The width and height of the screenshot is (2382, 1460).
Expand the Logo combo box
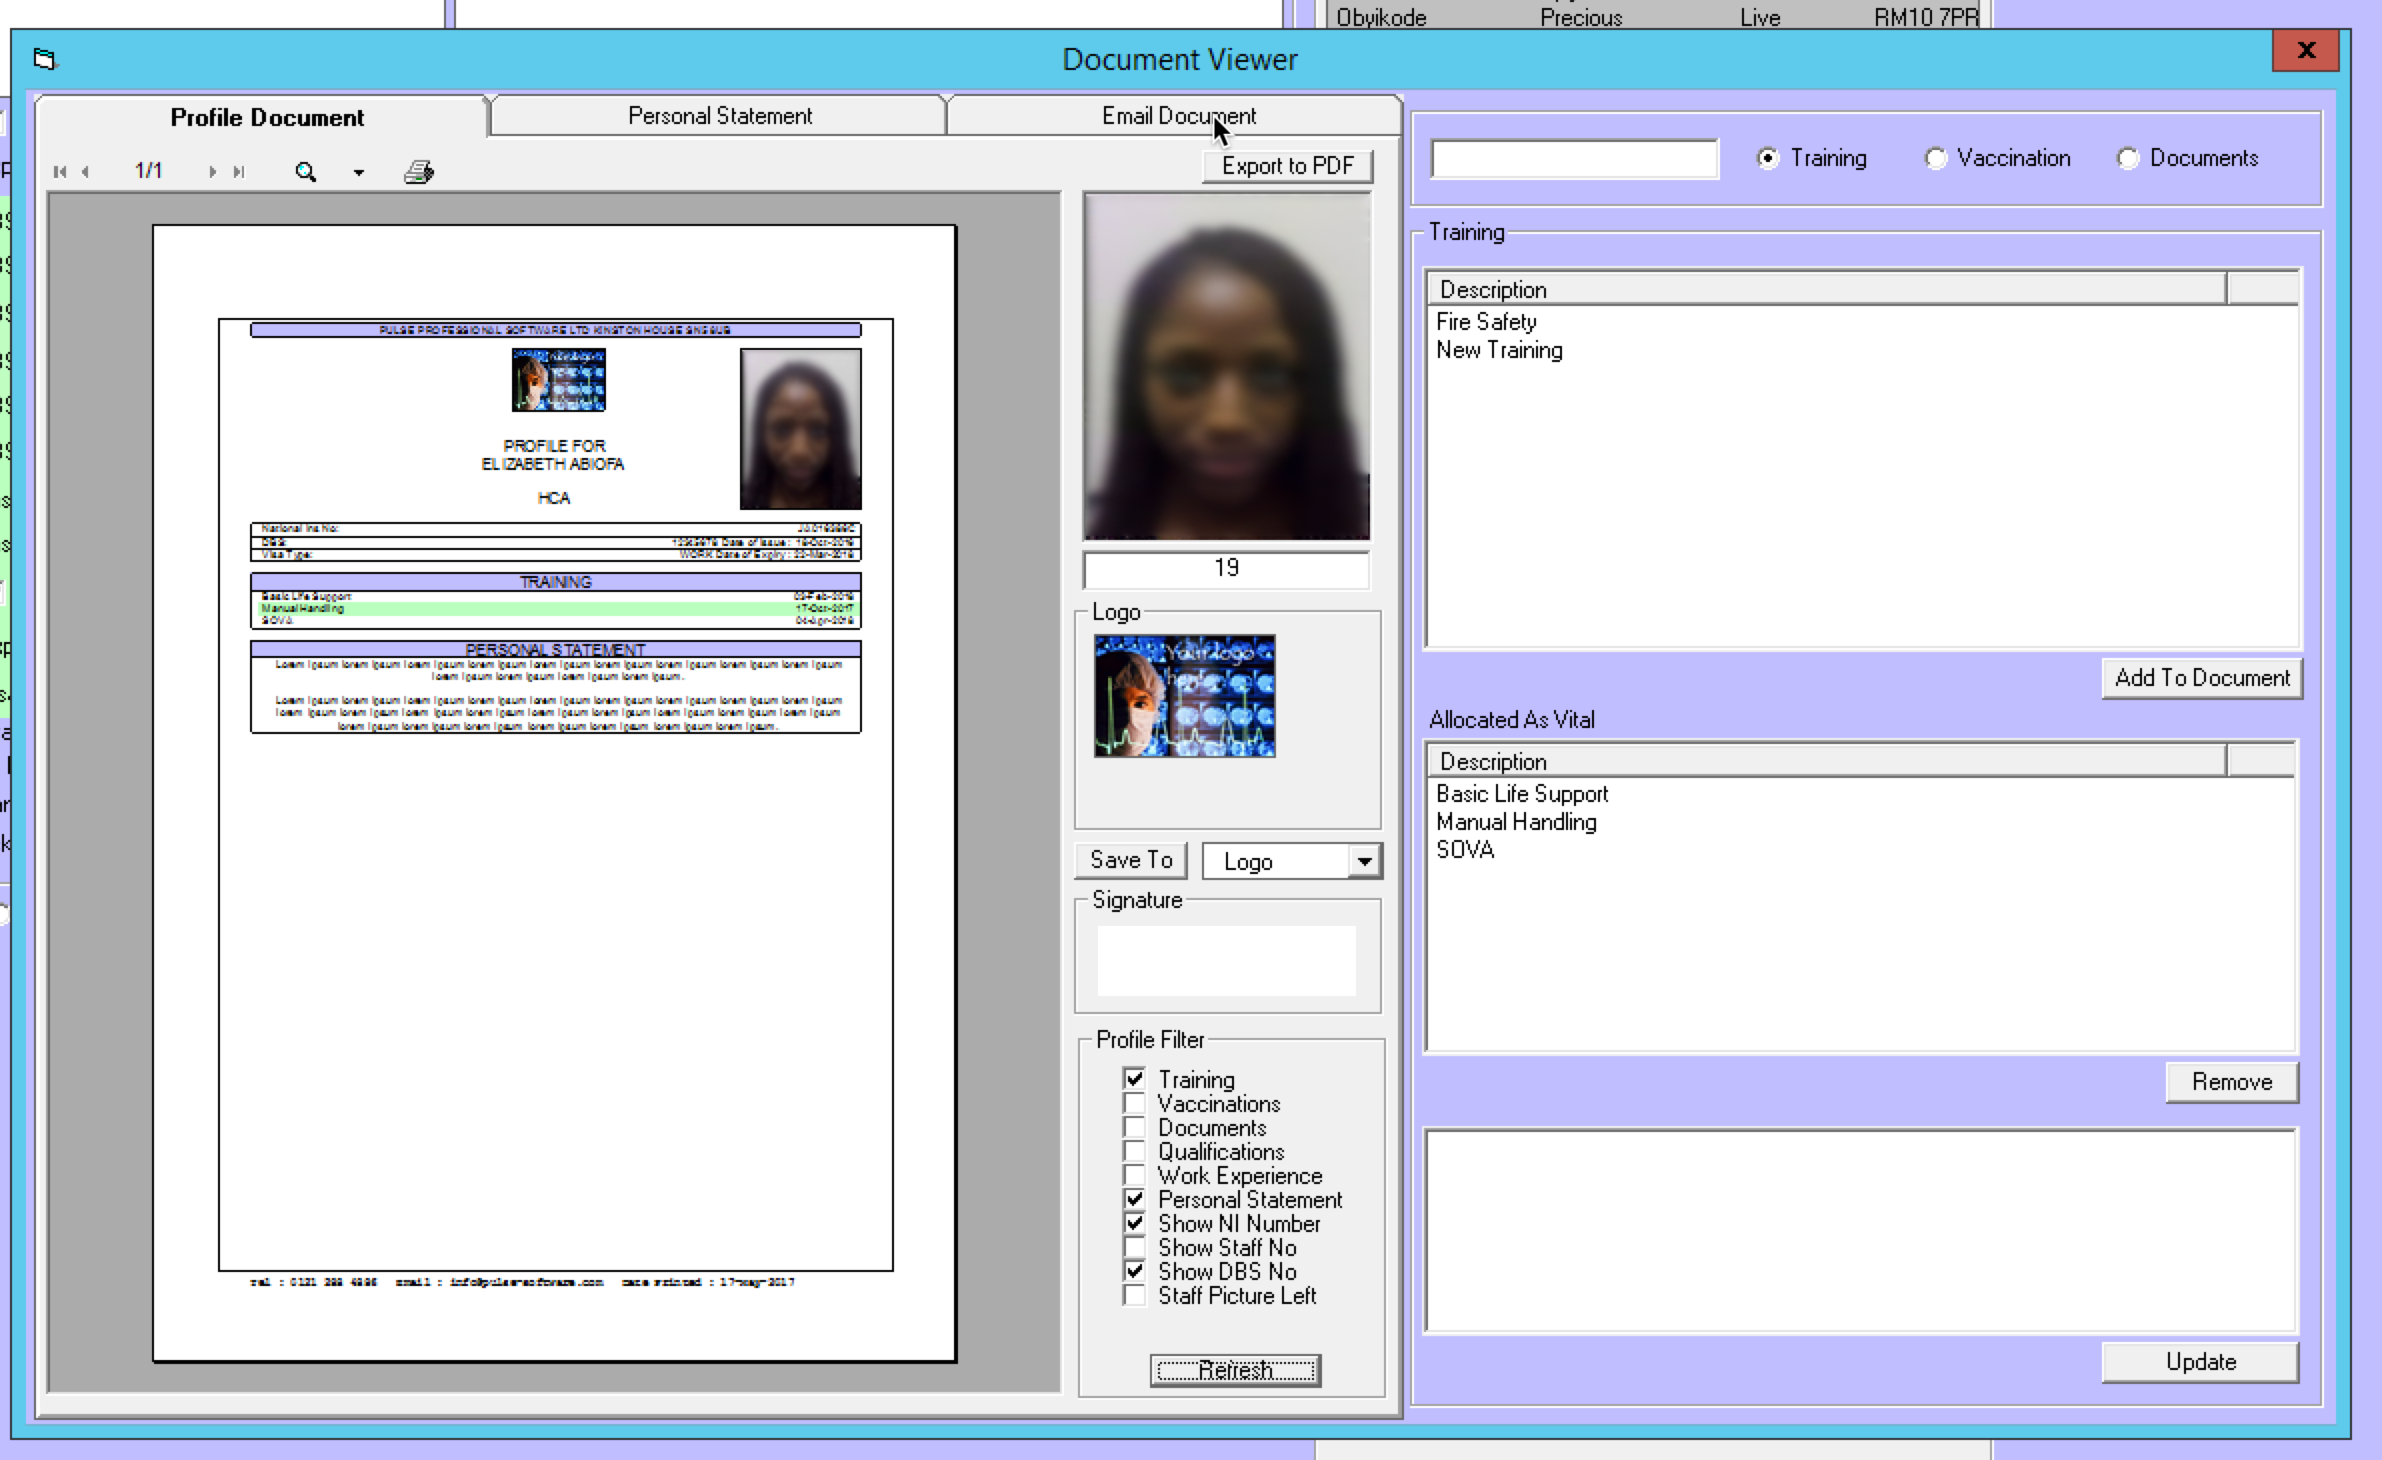(x=1364, y=861)
